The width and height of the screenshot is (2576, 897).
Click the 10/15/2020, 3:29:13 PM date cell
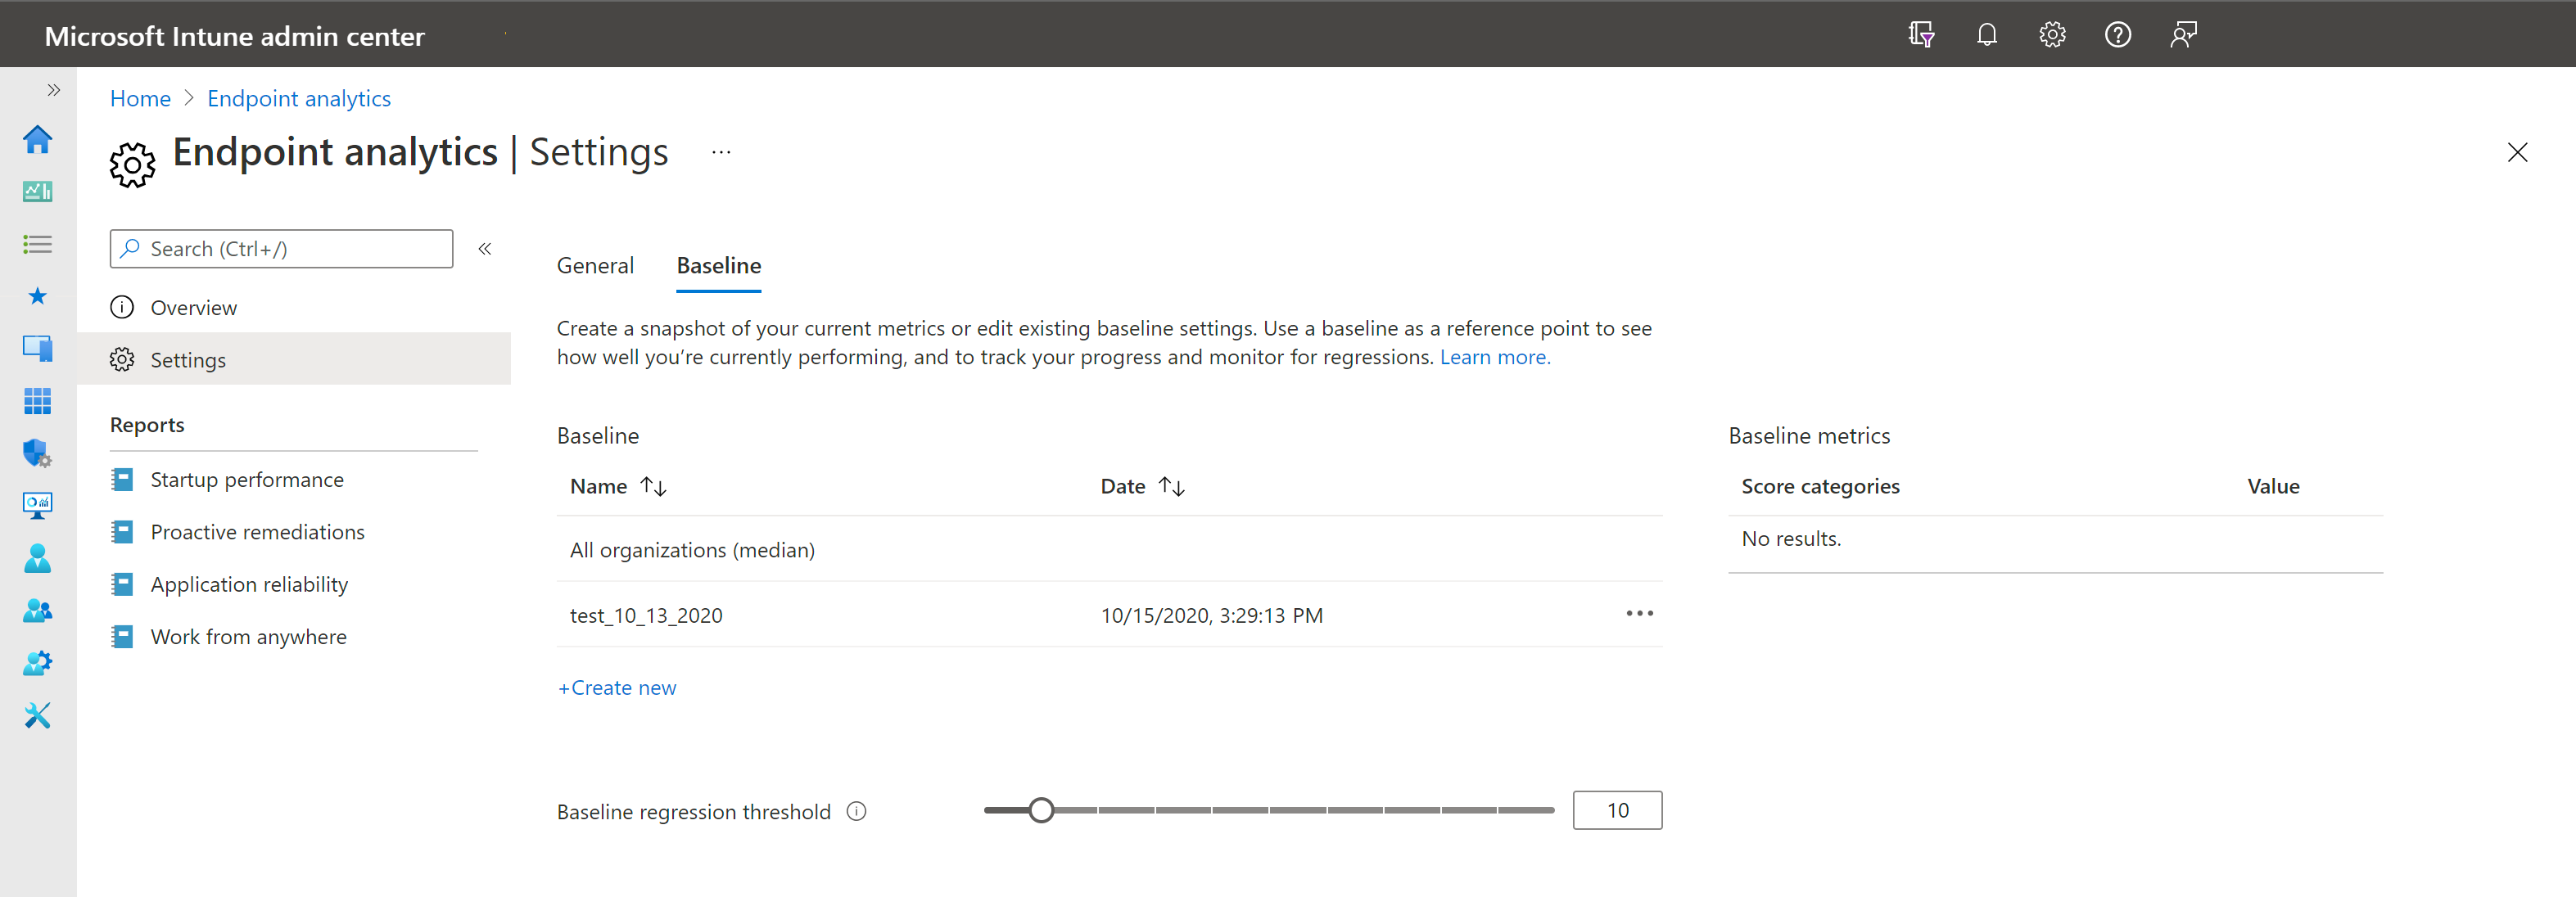[x=1211, y=616]
